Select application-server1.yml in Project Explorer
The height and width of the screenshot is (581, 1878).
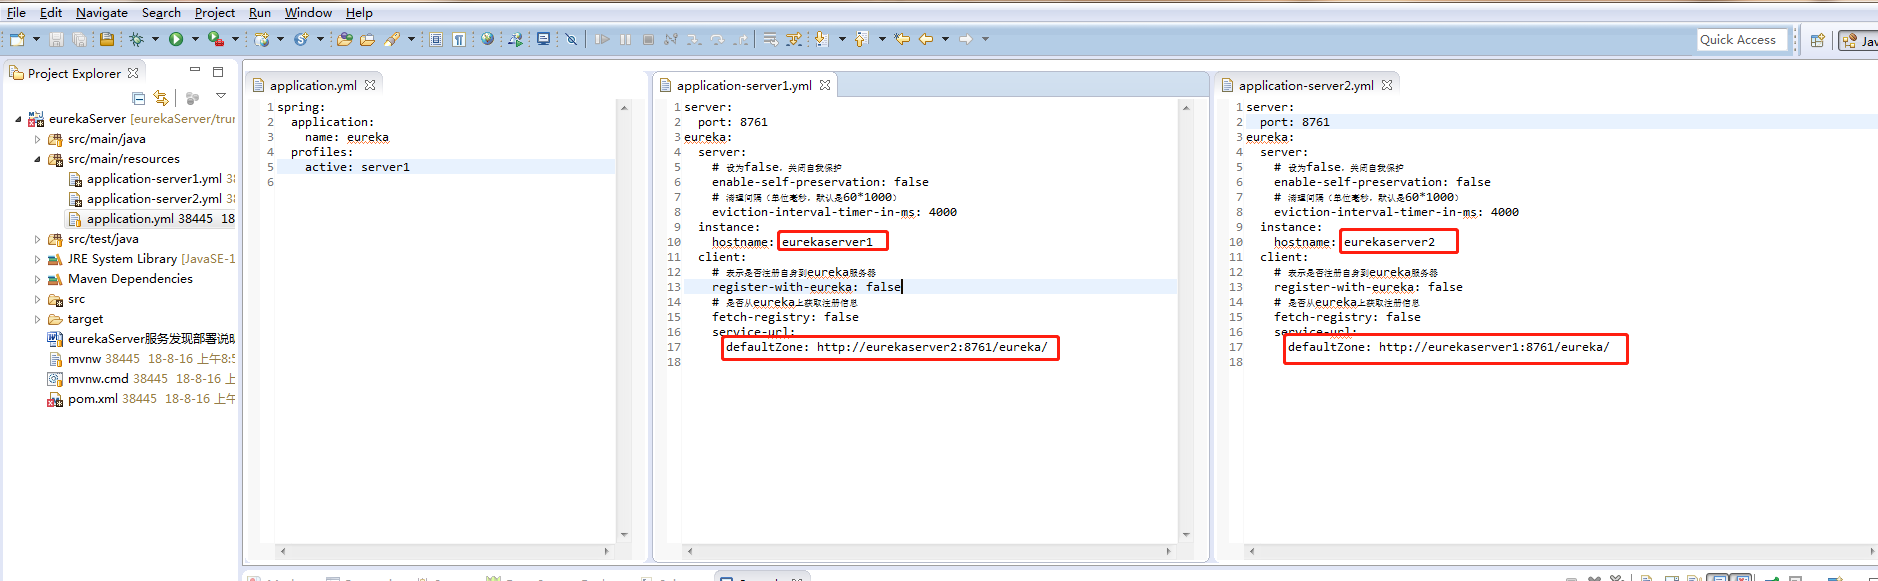click(x=154, y=179)
